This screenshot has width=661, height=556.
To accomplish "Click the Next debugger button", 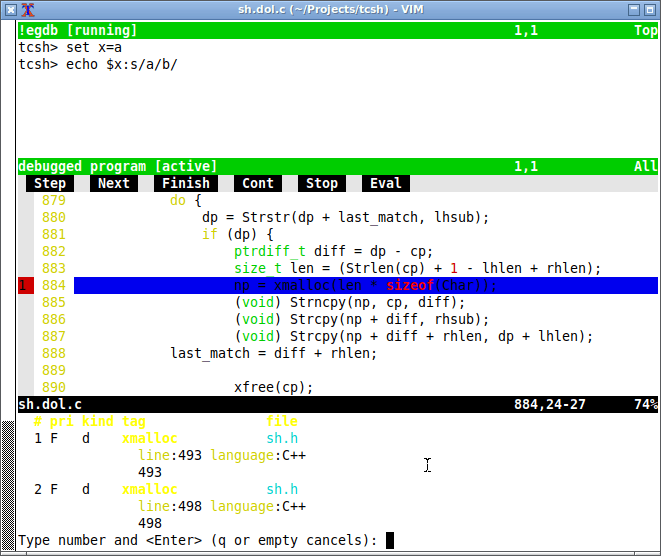I will [x=114, y=183].
